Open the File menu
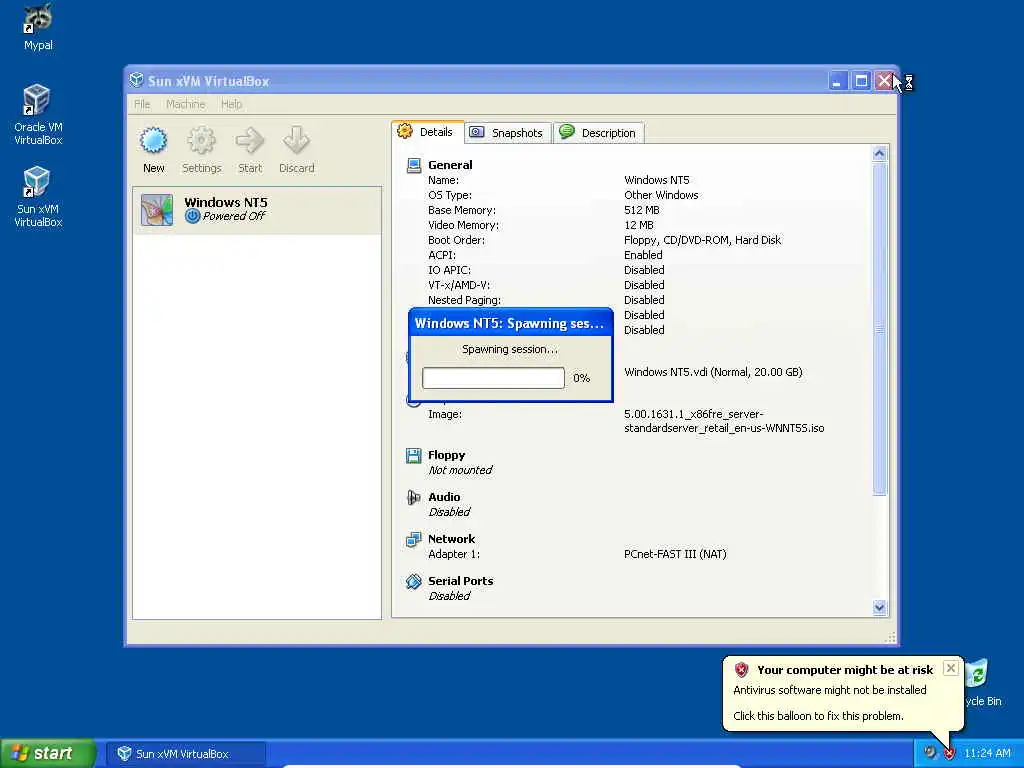The width and height of the screenshot is (1024, 768). (x=142, y=104)
